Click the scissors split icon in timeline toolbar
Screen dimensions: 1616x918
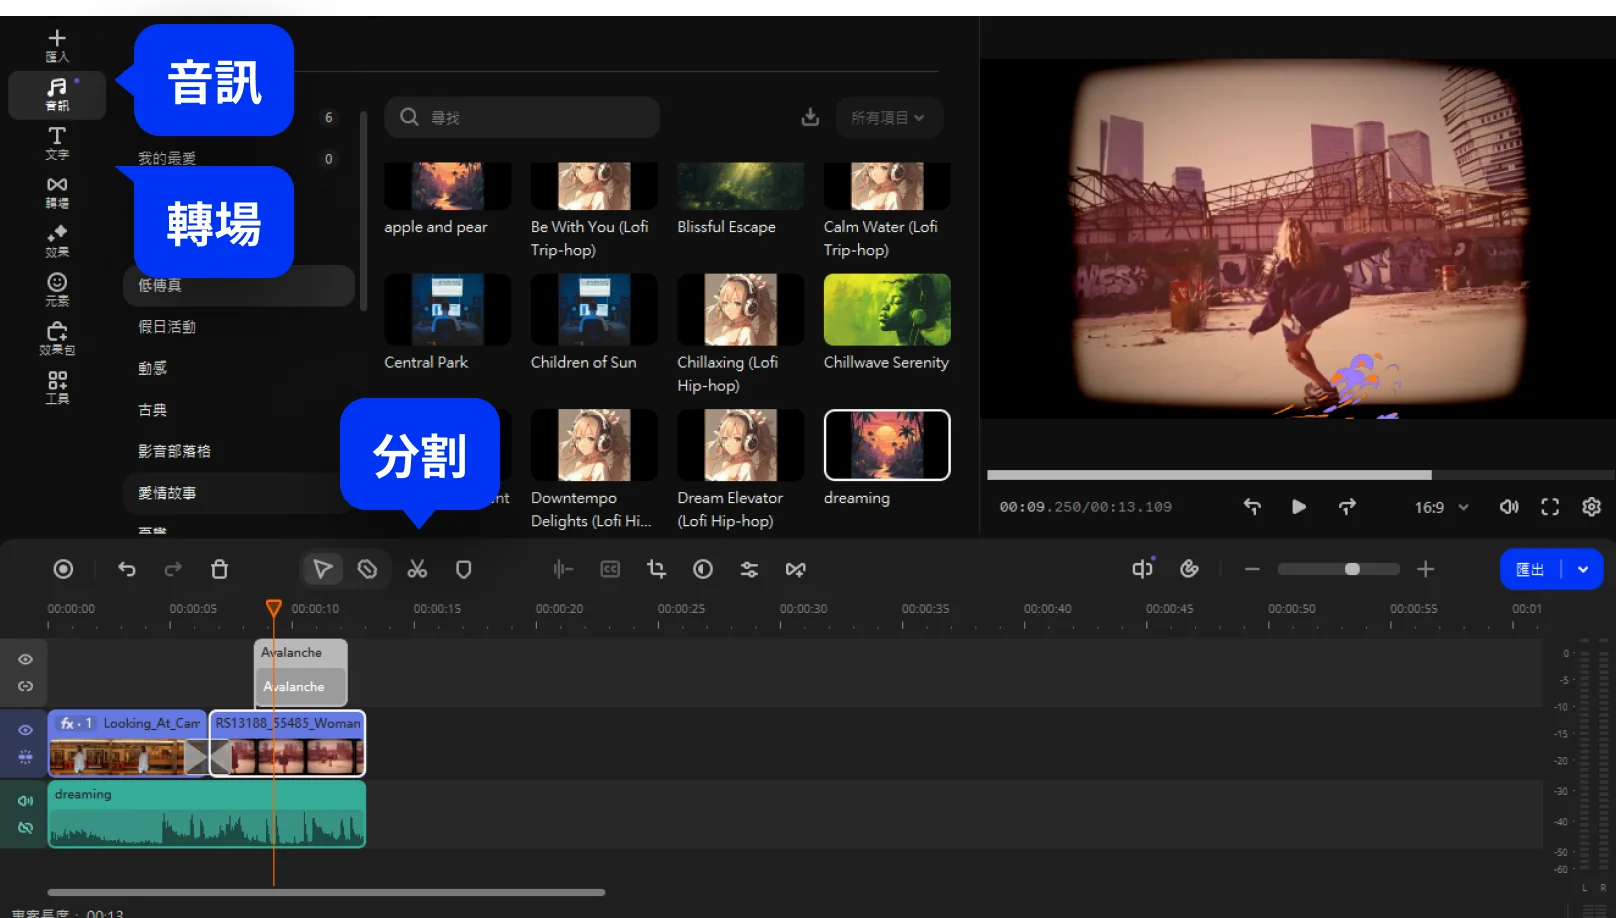417,569
